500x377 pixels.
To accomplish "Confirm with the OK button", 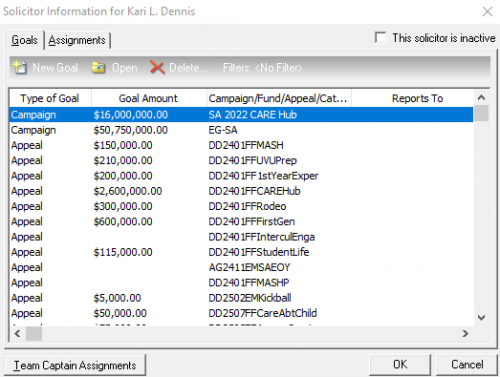I will (x=400, y=364).
